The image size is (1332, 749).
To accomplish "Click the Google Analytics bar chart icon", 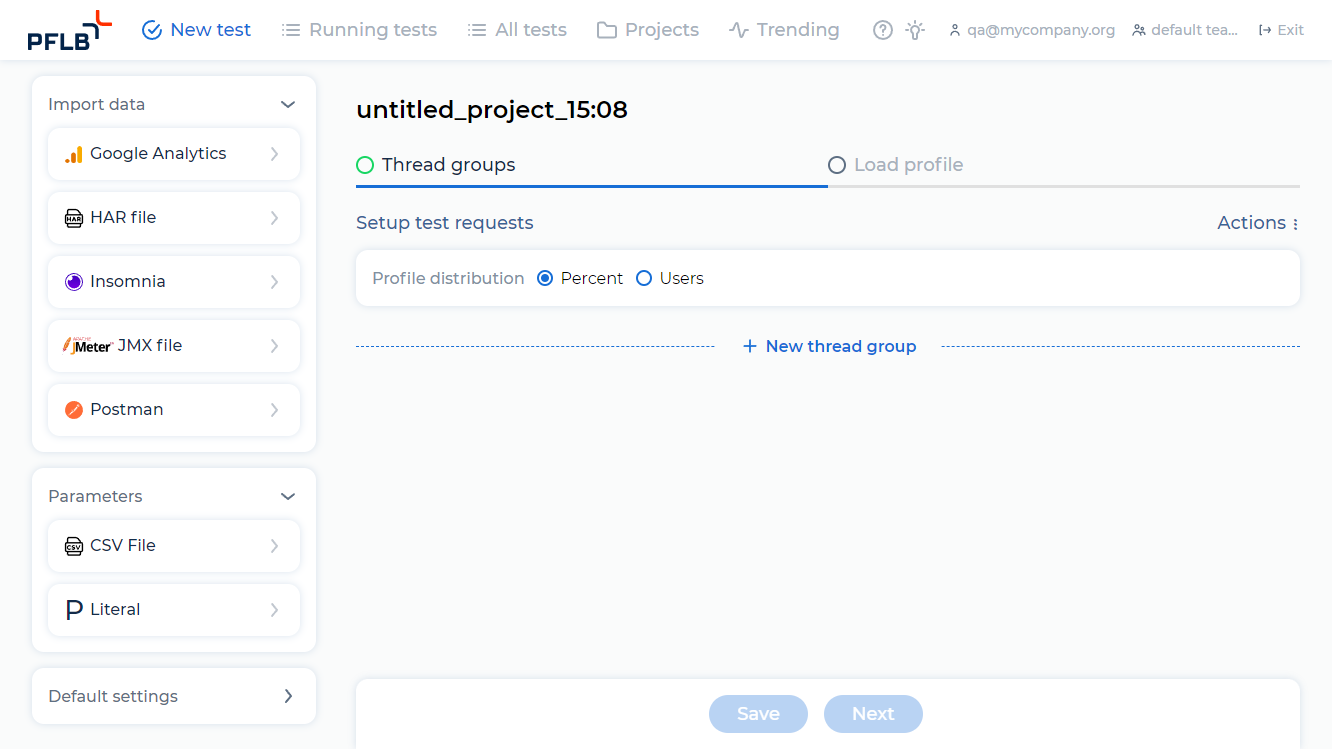I will 74,154.
